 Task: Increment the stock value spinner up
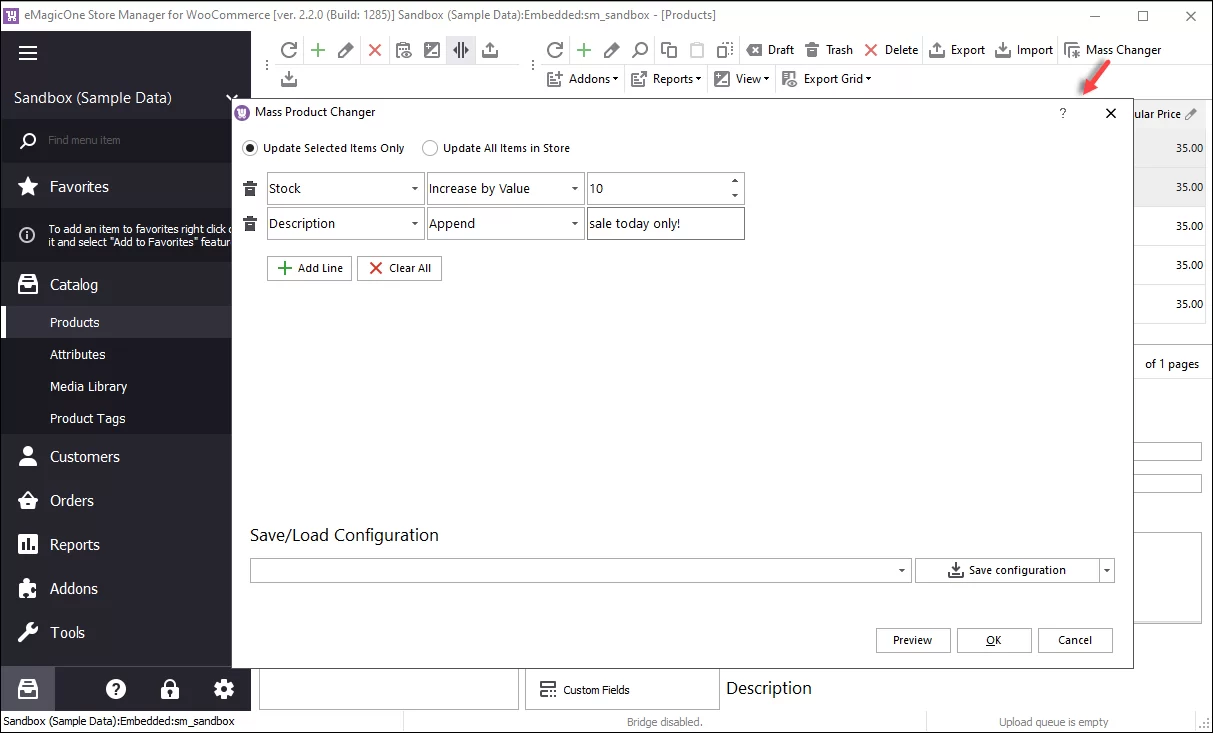pos(735,182)
